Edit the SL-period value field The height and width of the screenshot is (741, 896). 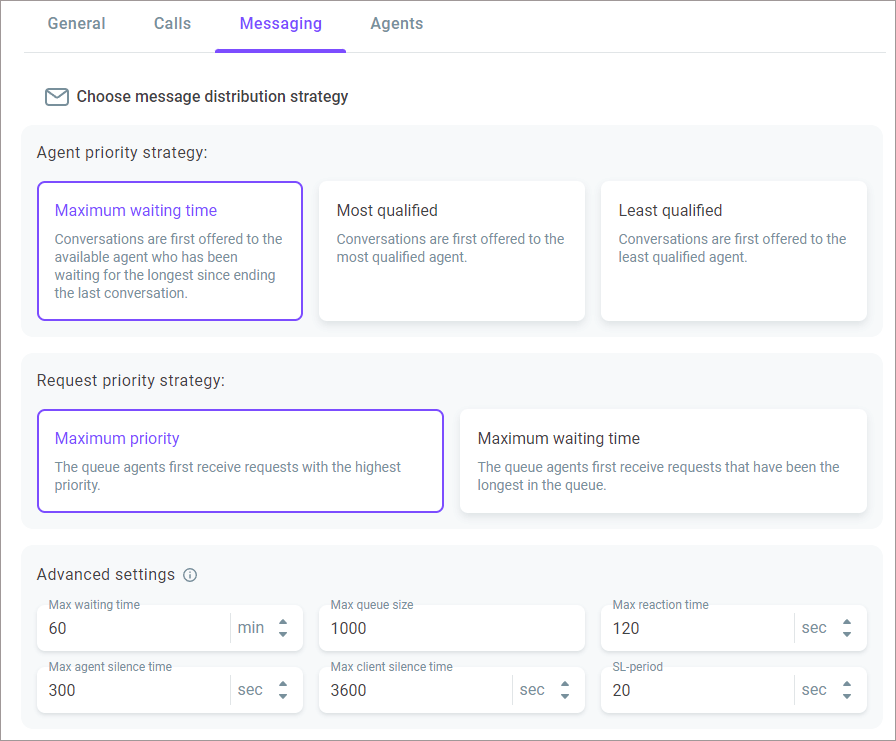tap(697, 690)
